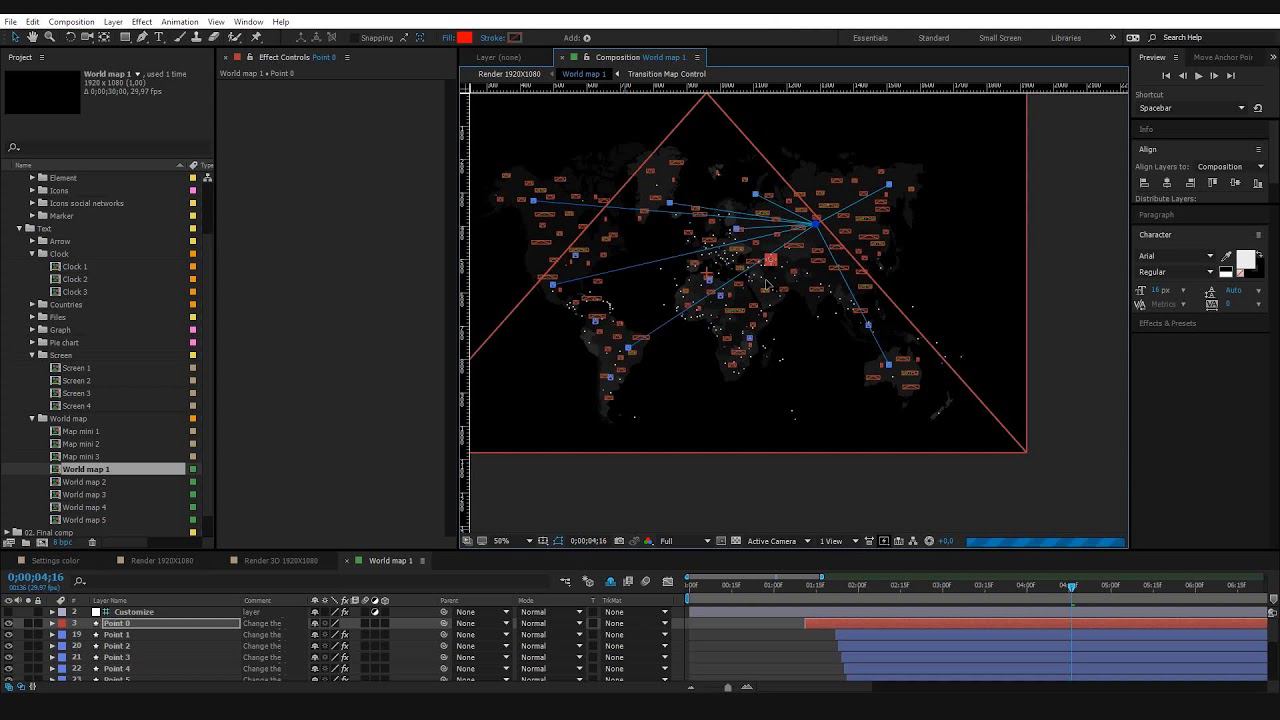Expand the Arrow folder in Project
Image resolution: width=1280 pixels, height=720 pixels.
[32, 241]
